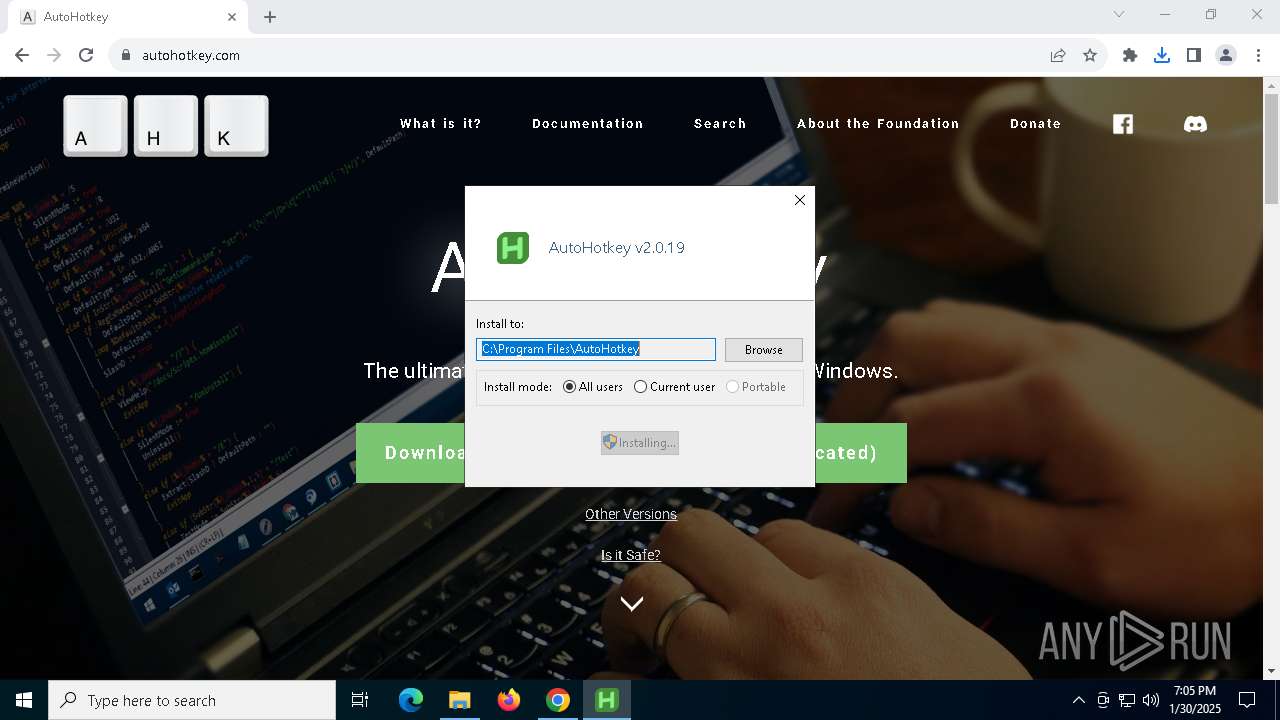Screen dimensions: 1280x720
Task: Open About the Foundation menu item
Action: point(878,124)
